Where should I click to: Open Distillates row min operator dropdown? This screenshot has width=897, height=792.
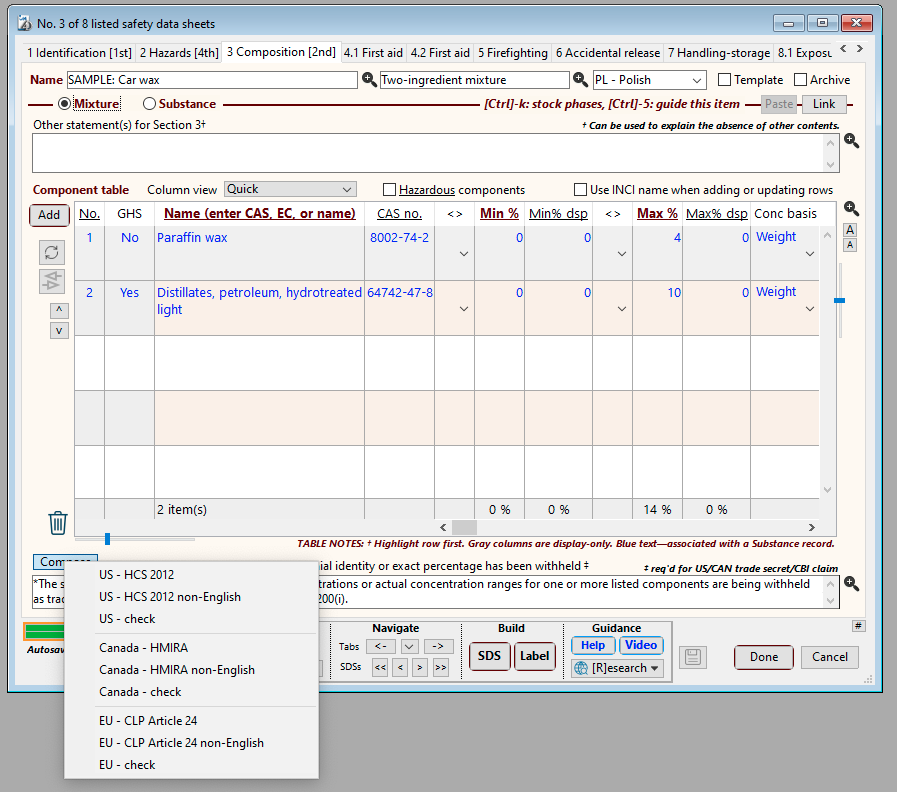(x=464, y=308)
